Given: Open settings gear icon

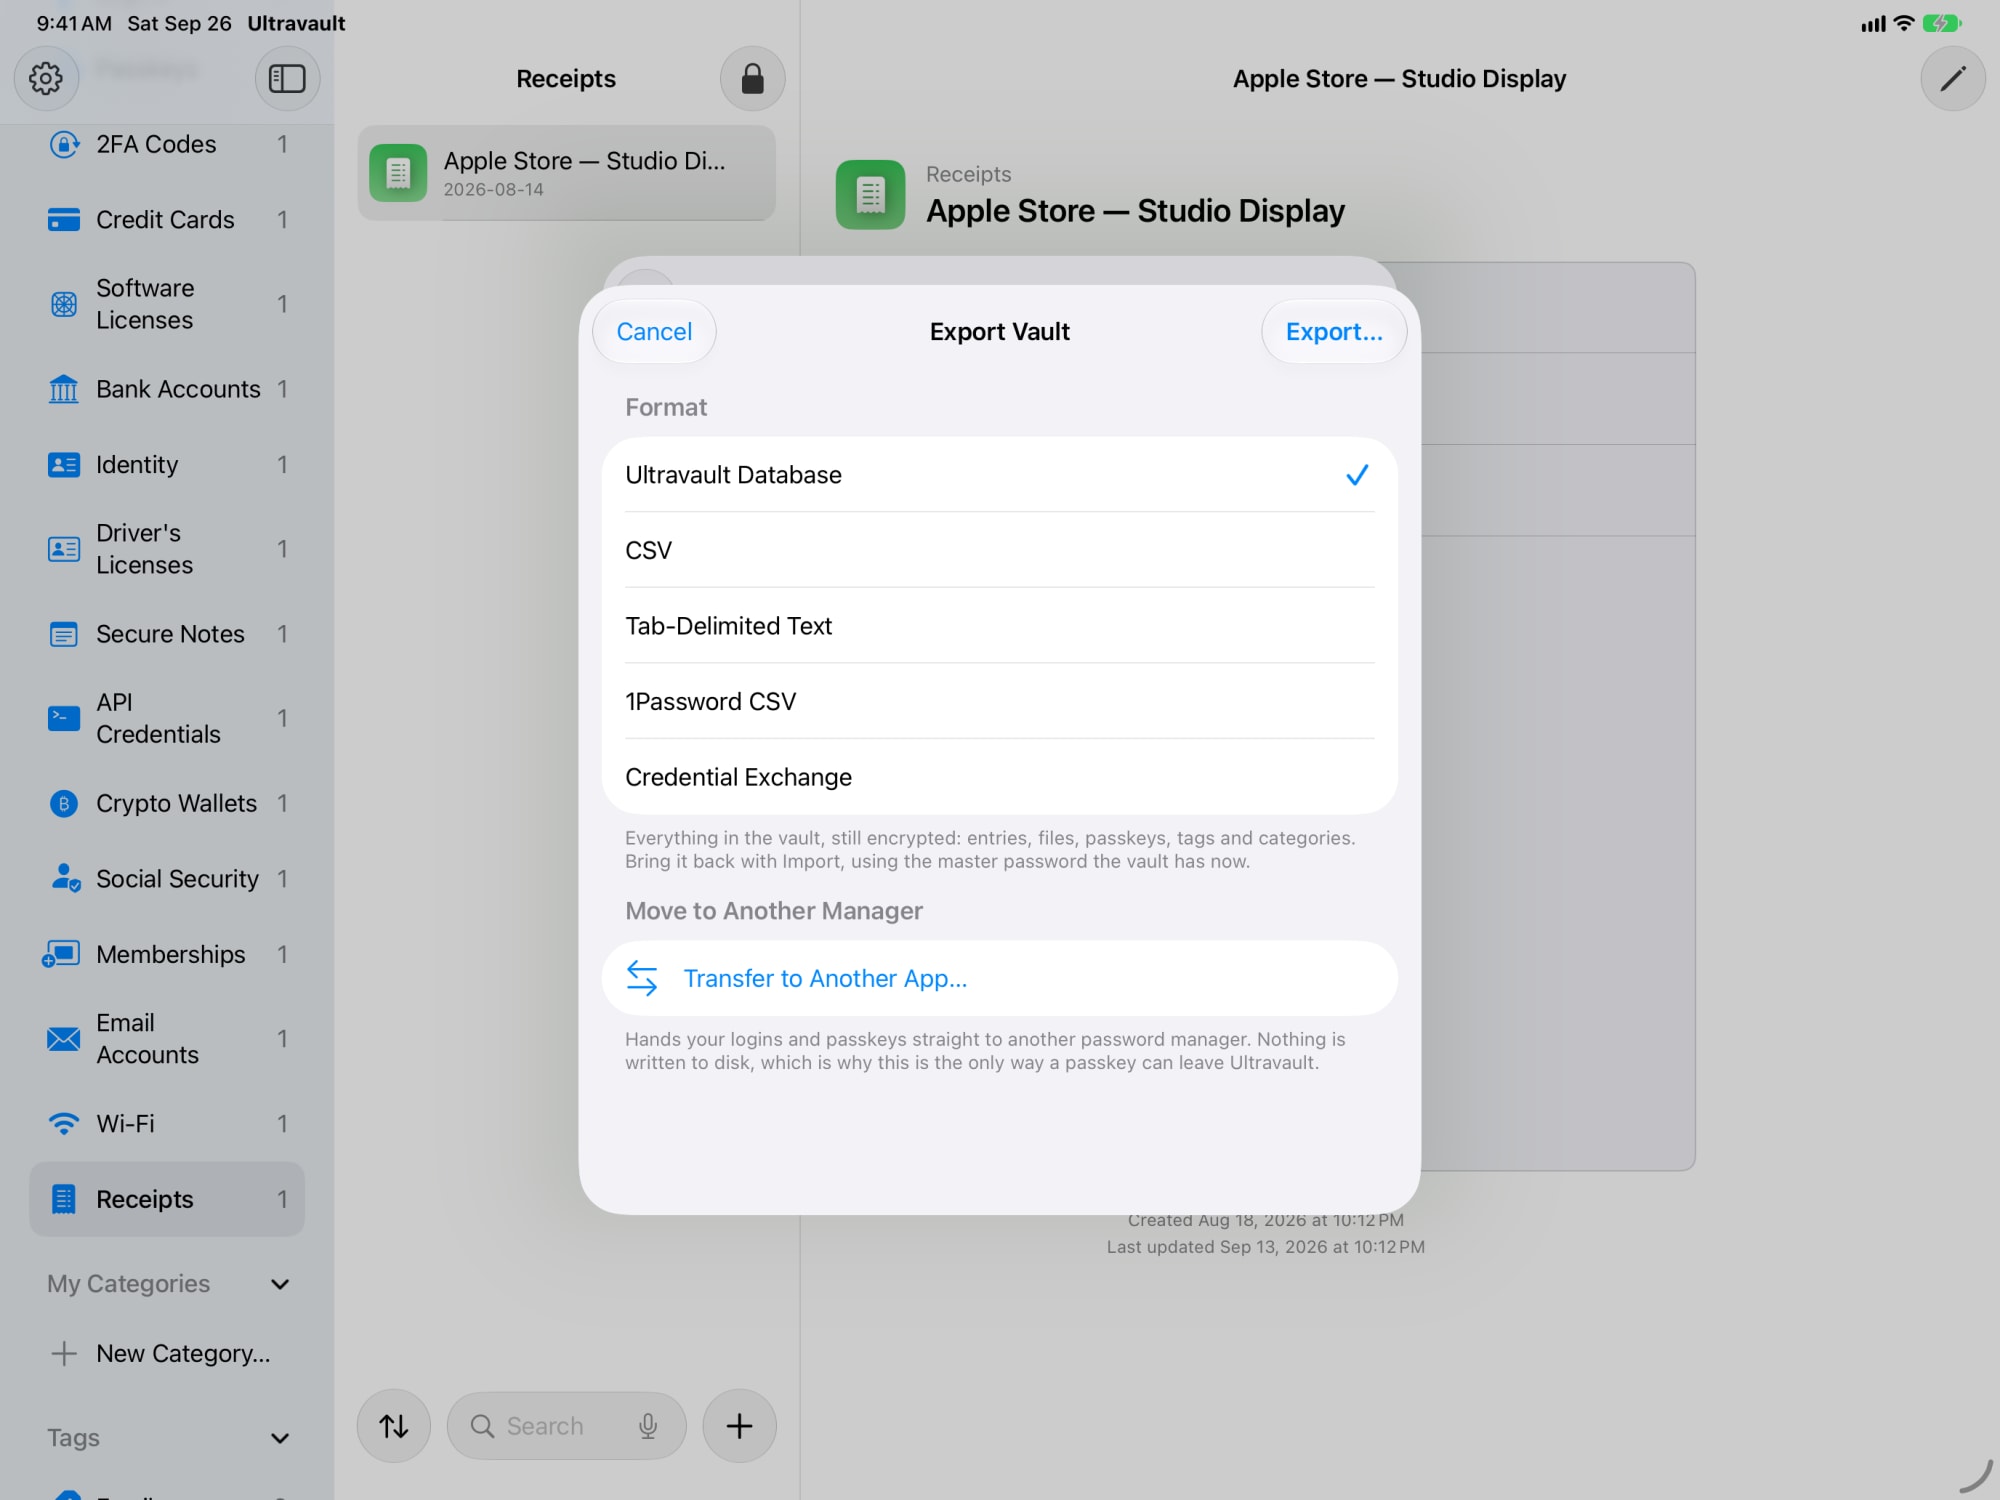Looking at the screenshot, I should click(46, 78).
